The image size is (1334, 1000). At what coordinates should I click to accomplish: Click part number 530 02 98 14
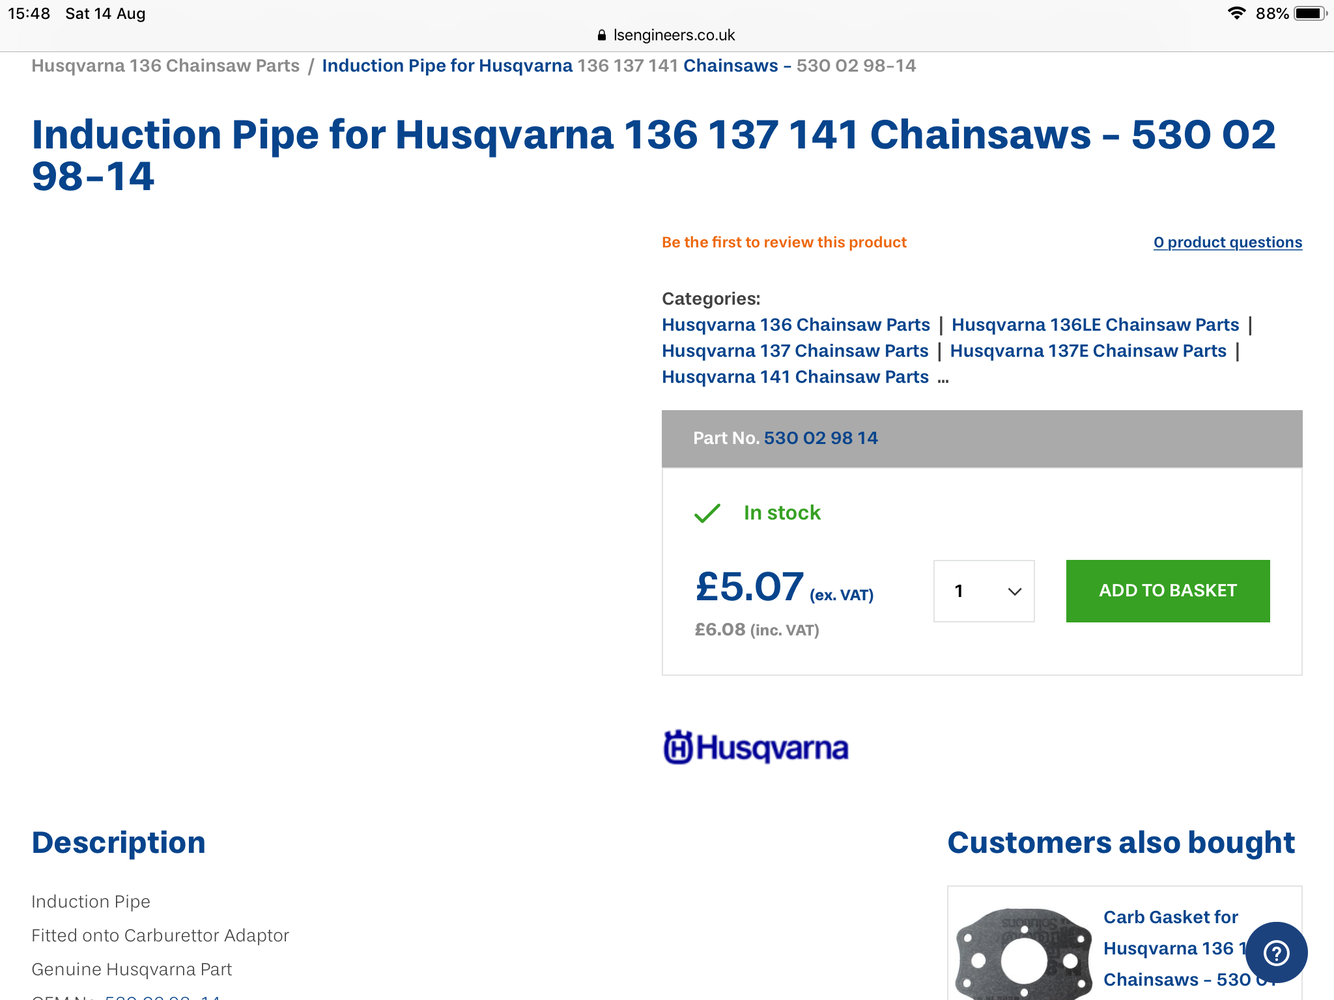click(x=821, y=438)
